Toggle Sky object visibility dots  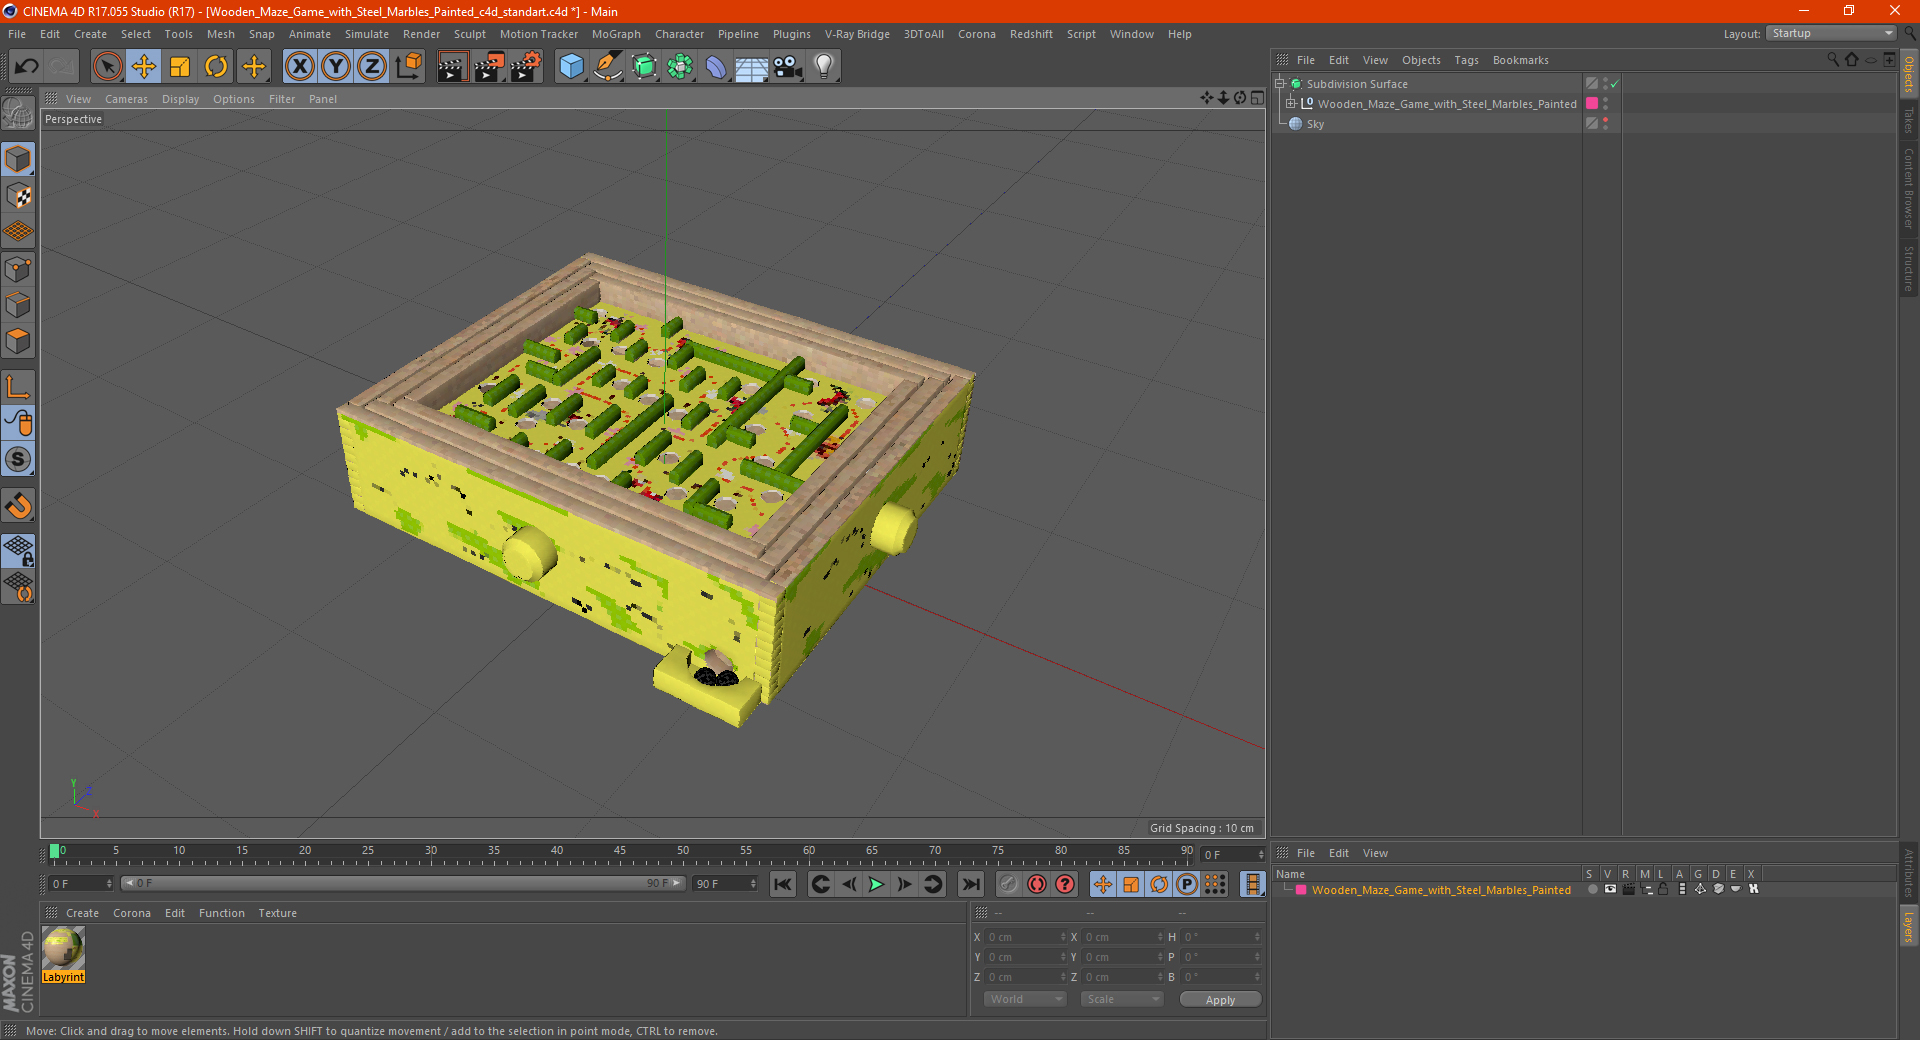click(x=1605, y=123)
